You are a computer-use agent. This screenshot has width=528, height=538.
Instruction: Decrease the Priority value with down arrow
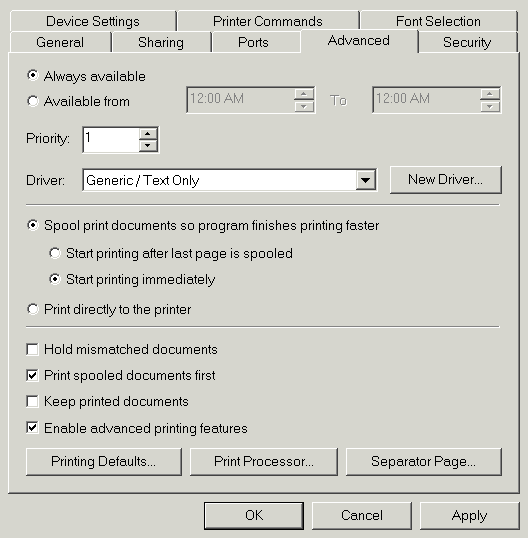[148, 145]
